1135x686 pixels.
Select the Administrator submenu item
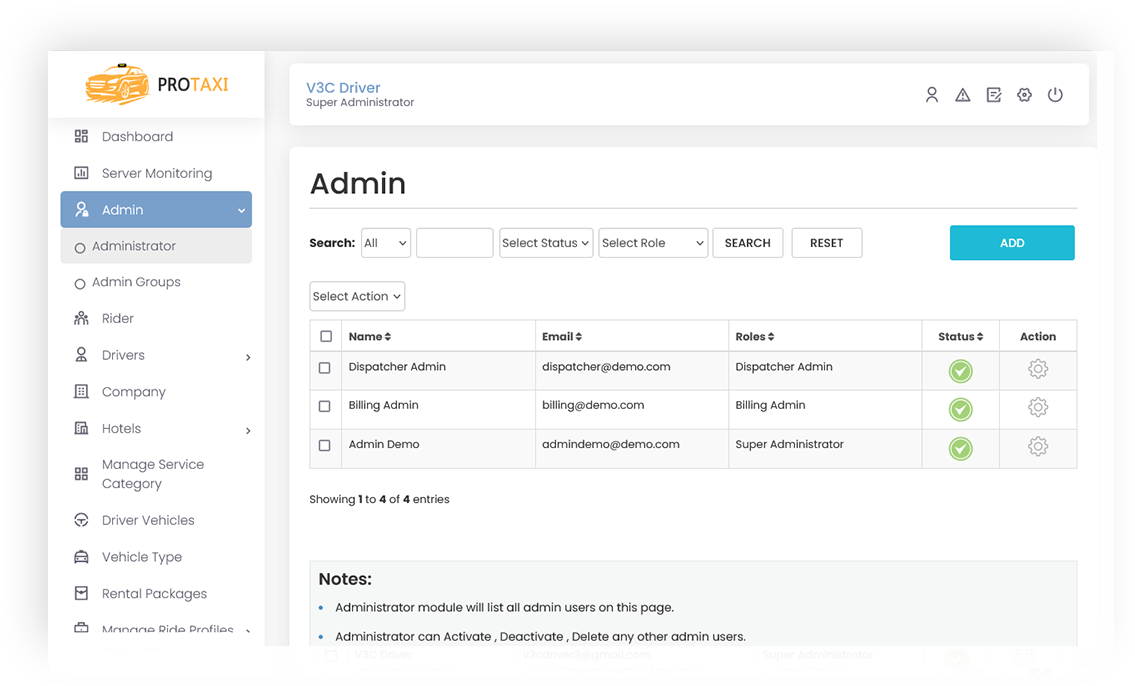(x=156, y=246)
